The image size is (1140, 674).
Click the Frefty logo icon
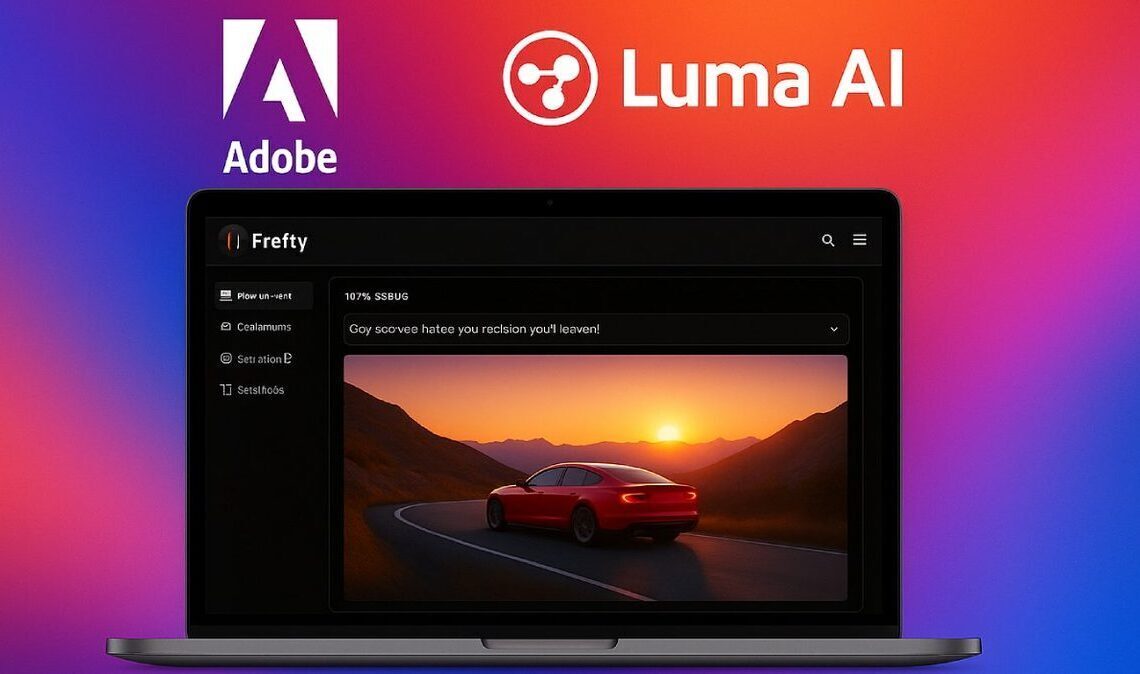[x=233, y=240]
